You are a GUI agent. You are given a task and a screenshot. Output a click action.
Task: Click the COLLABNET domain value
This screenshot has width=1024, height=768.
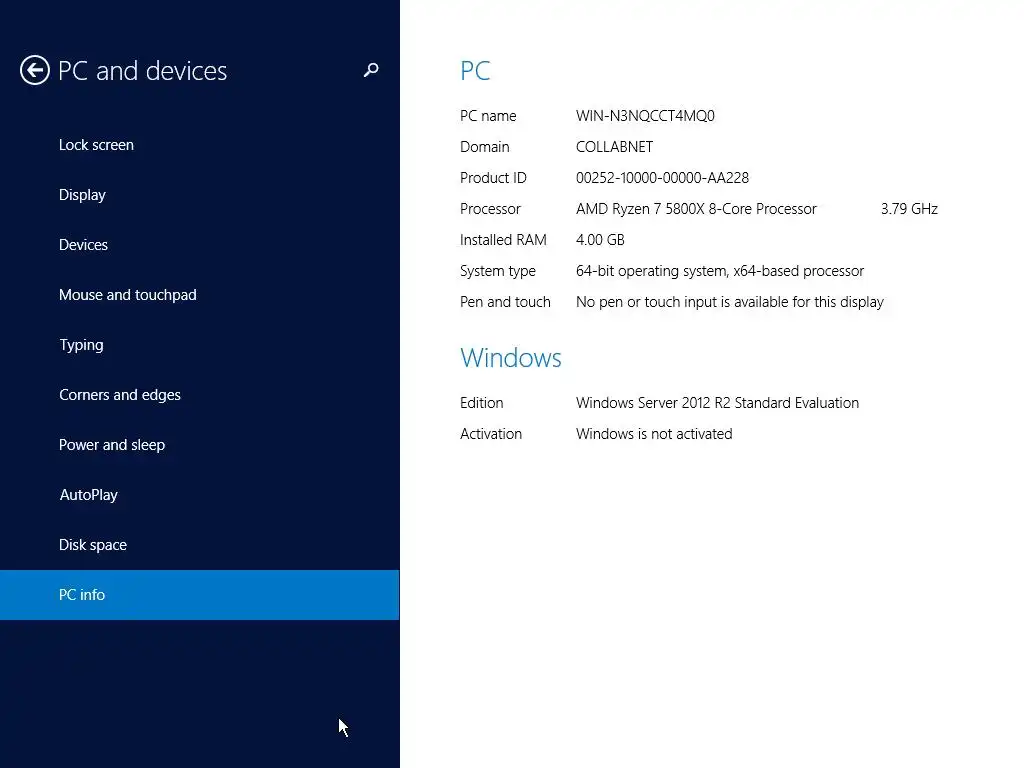coord(614,147)
